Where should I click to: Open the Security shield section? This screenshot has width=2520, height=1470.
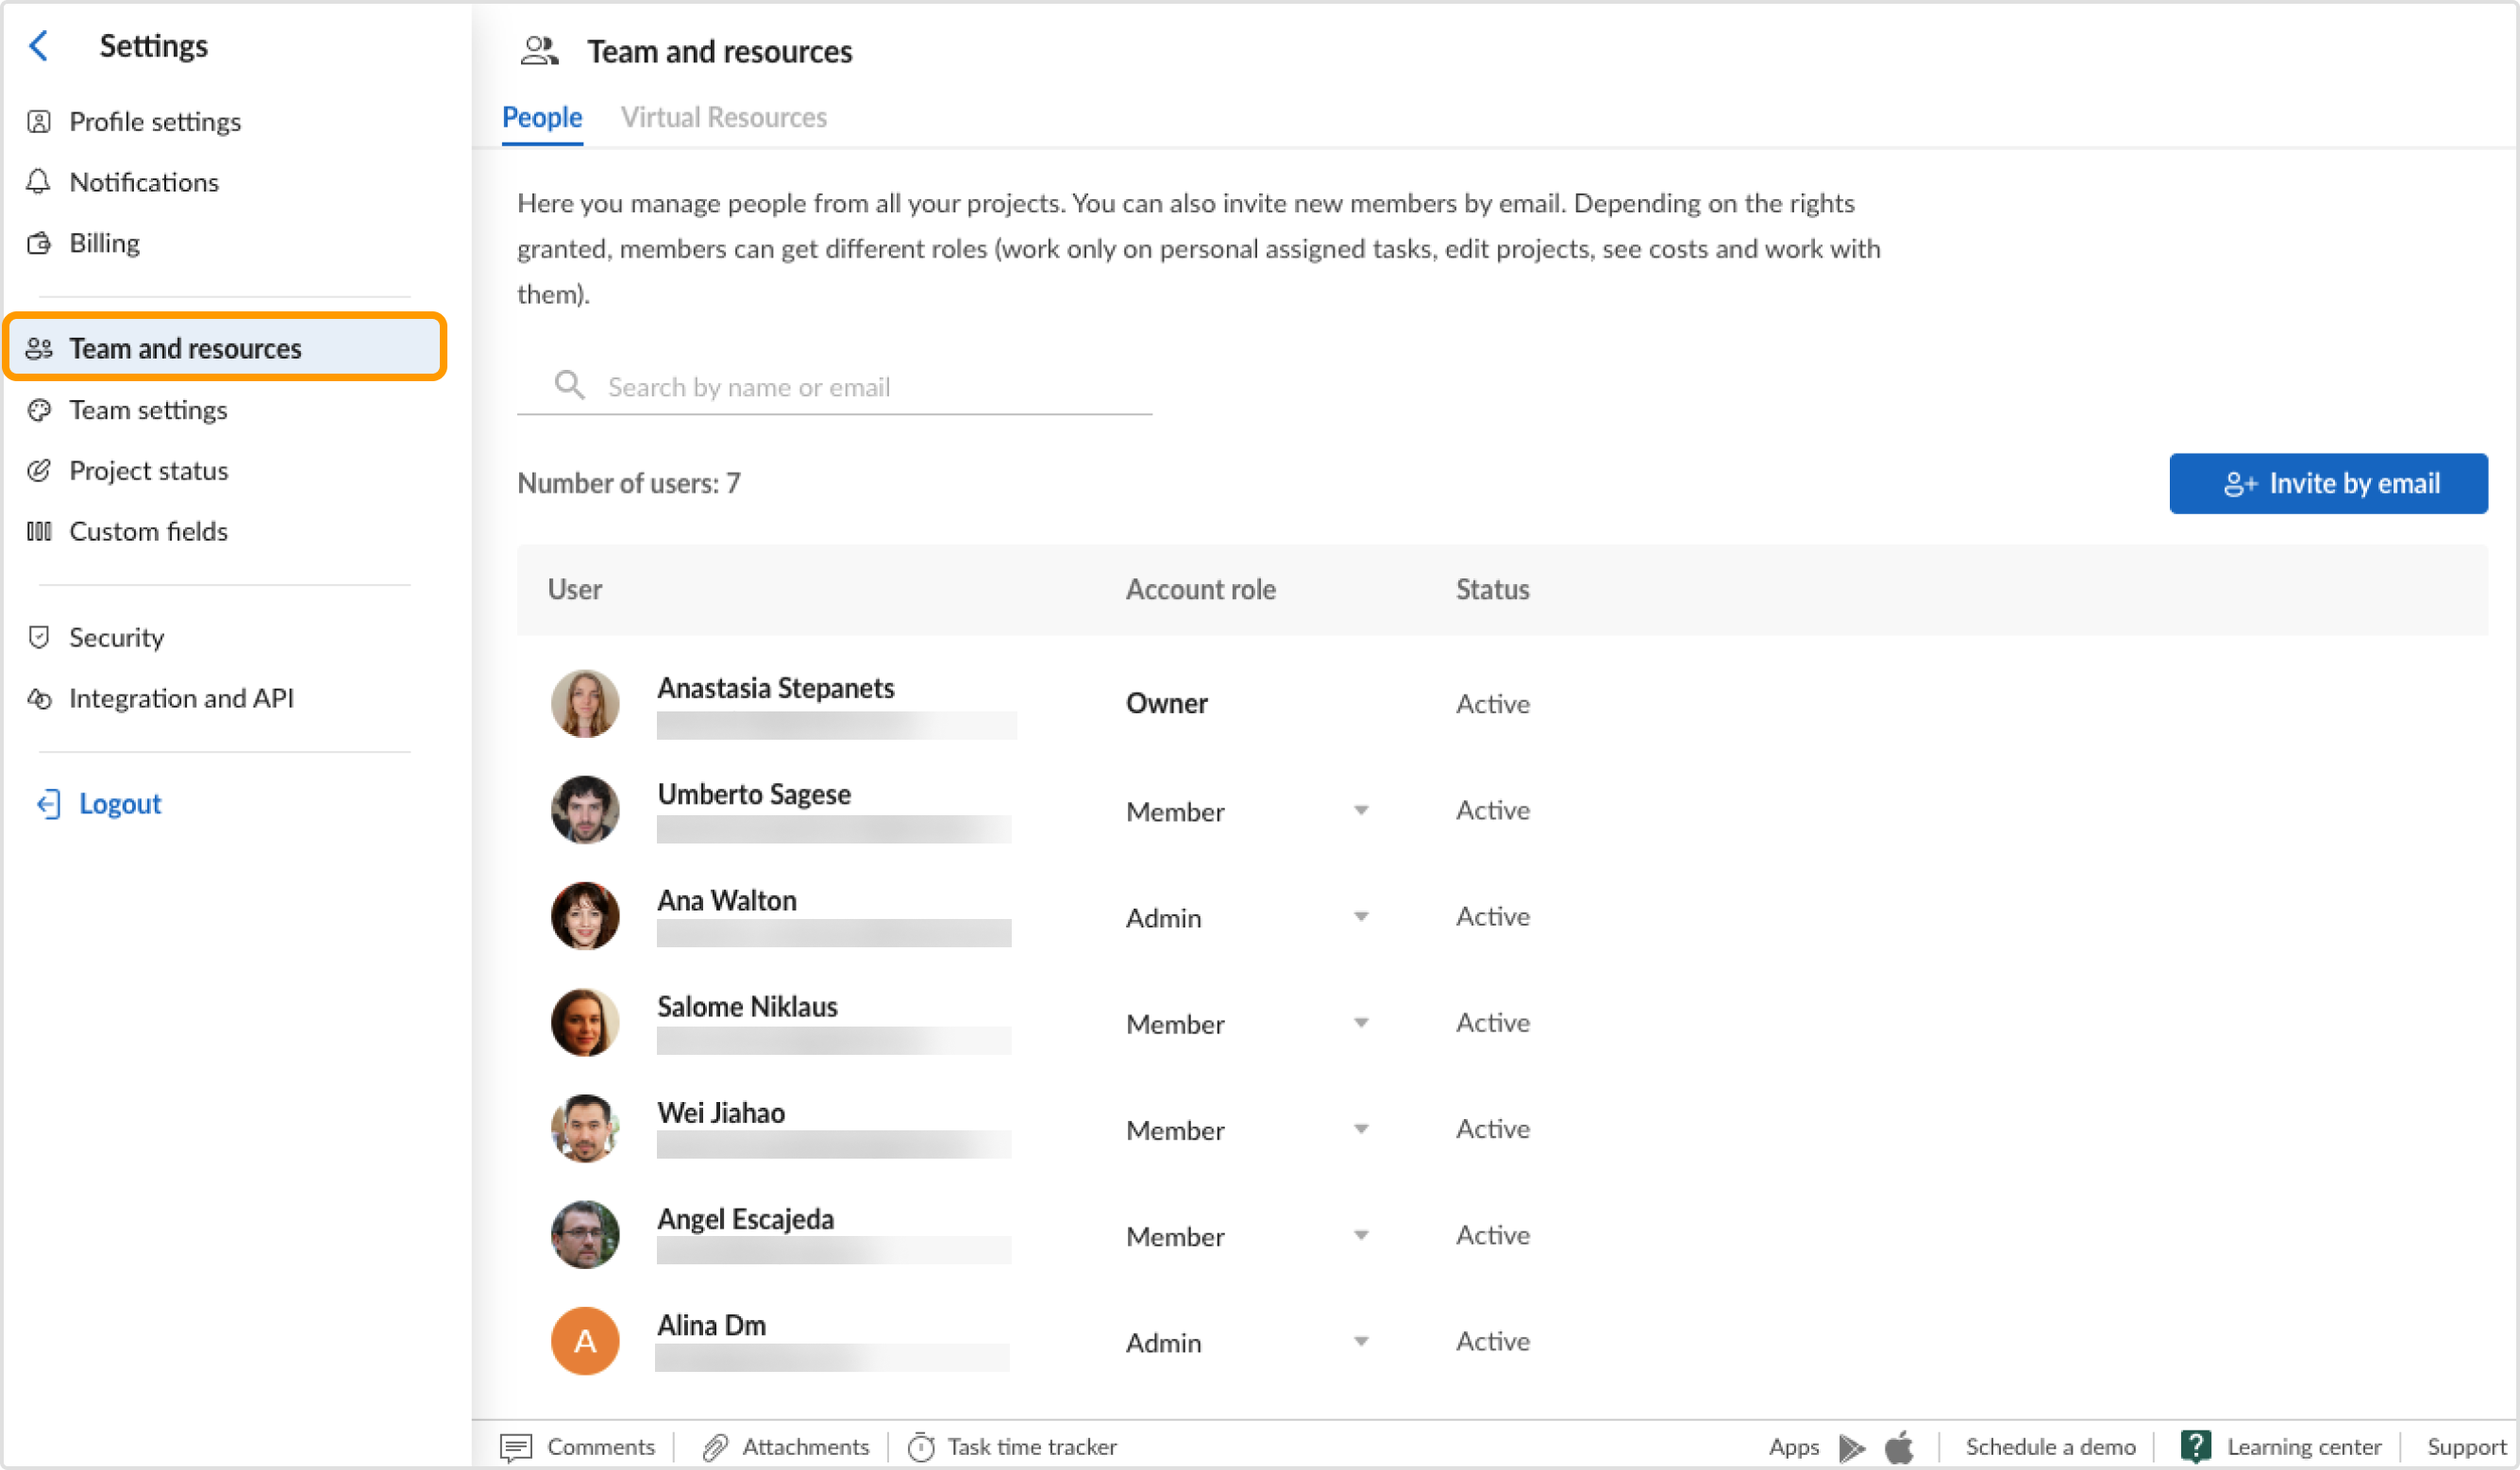coord(116,637)
